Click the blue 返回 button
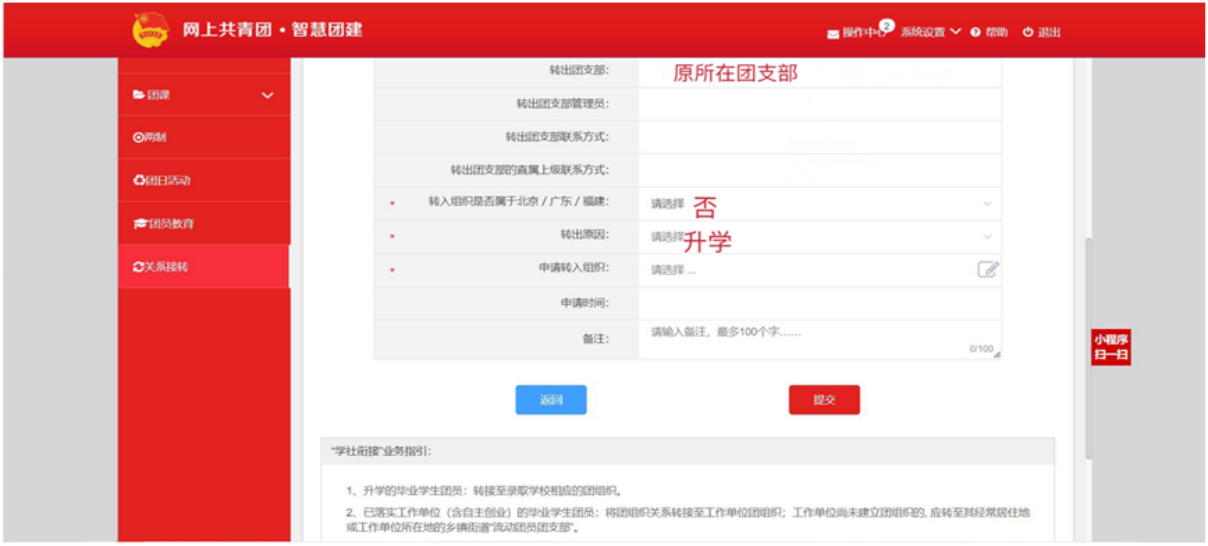The height and width of the screenshot is (546, 1208). (551, 400)
